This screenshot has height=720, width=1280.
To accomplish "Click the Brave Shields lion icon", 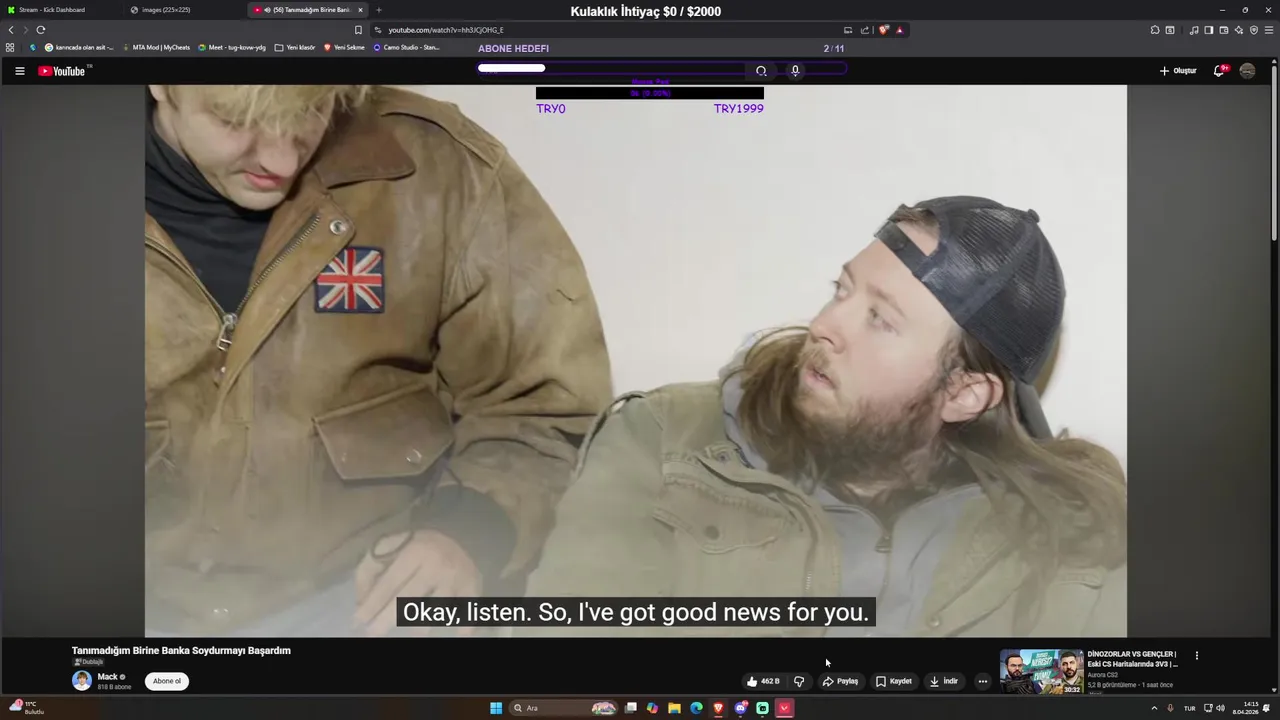I will point(883,30).
